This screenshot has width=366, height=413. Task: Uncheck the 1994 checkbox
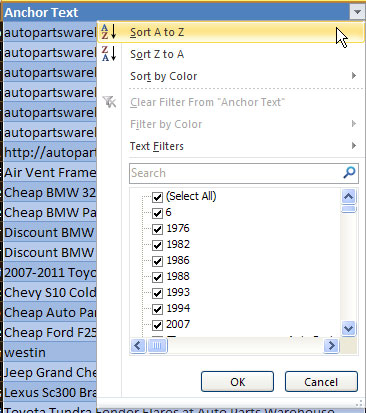(157, 309)
